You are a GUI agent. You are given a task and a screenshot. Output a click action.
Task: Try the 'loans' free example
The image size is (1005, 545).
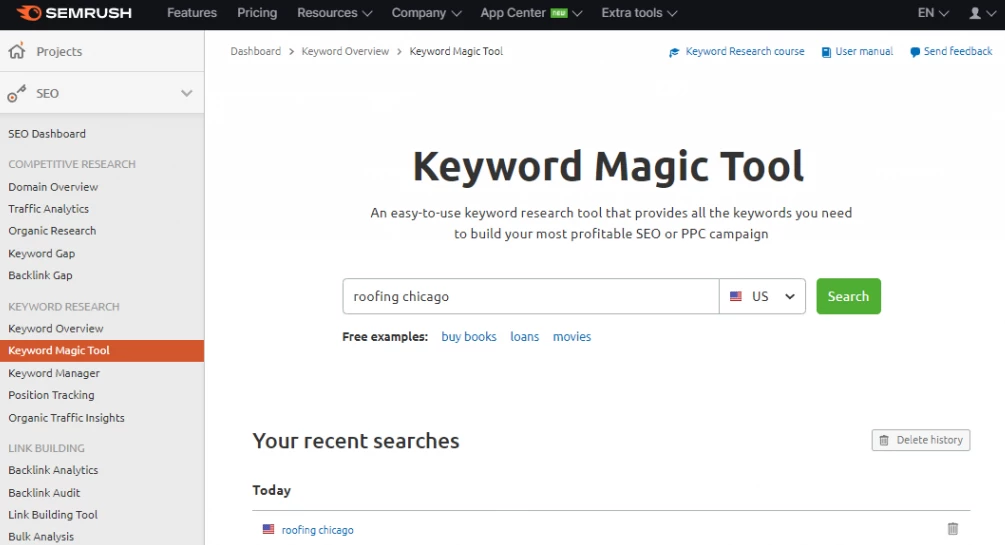pyautogui.click(x=524, y=337)
